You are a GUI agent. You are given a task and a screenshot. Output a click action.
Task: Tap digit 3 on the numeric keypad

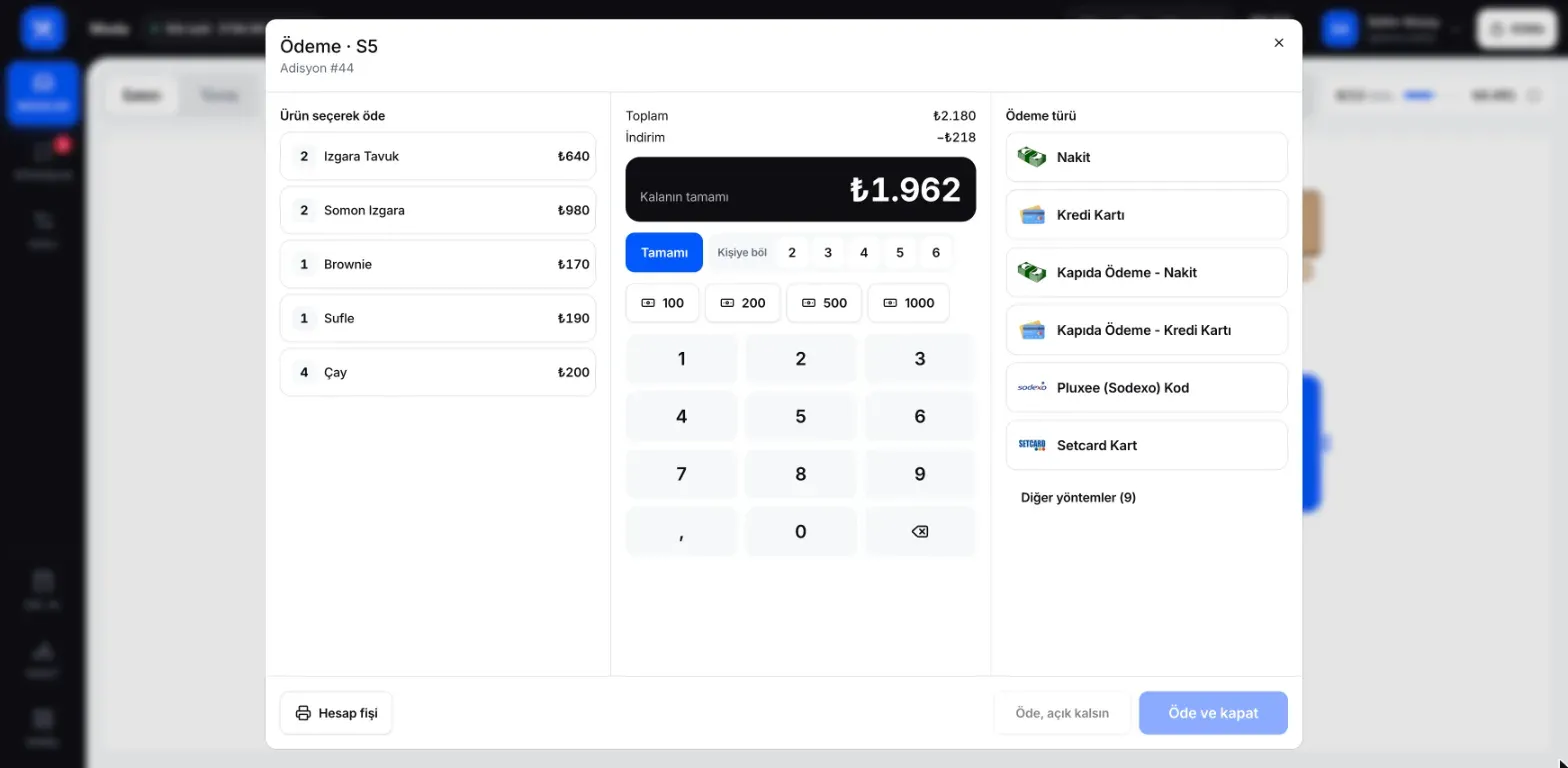920,359
